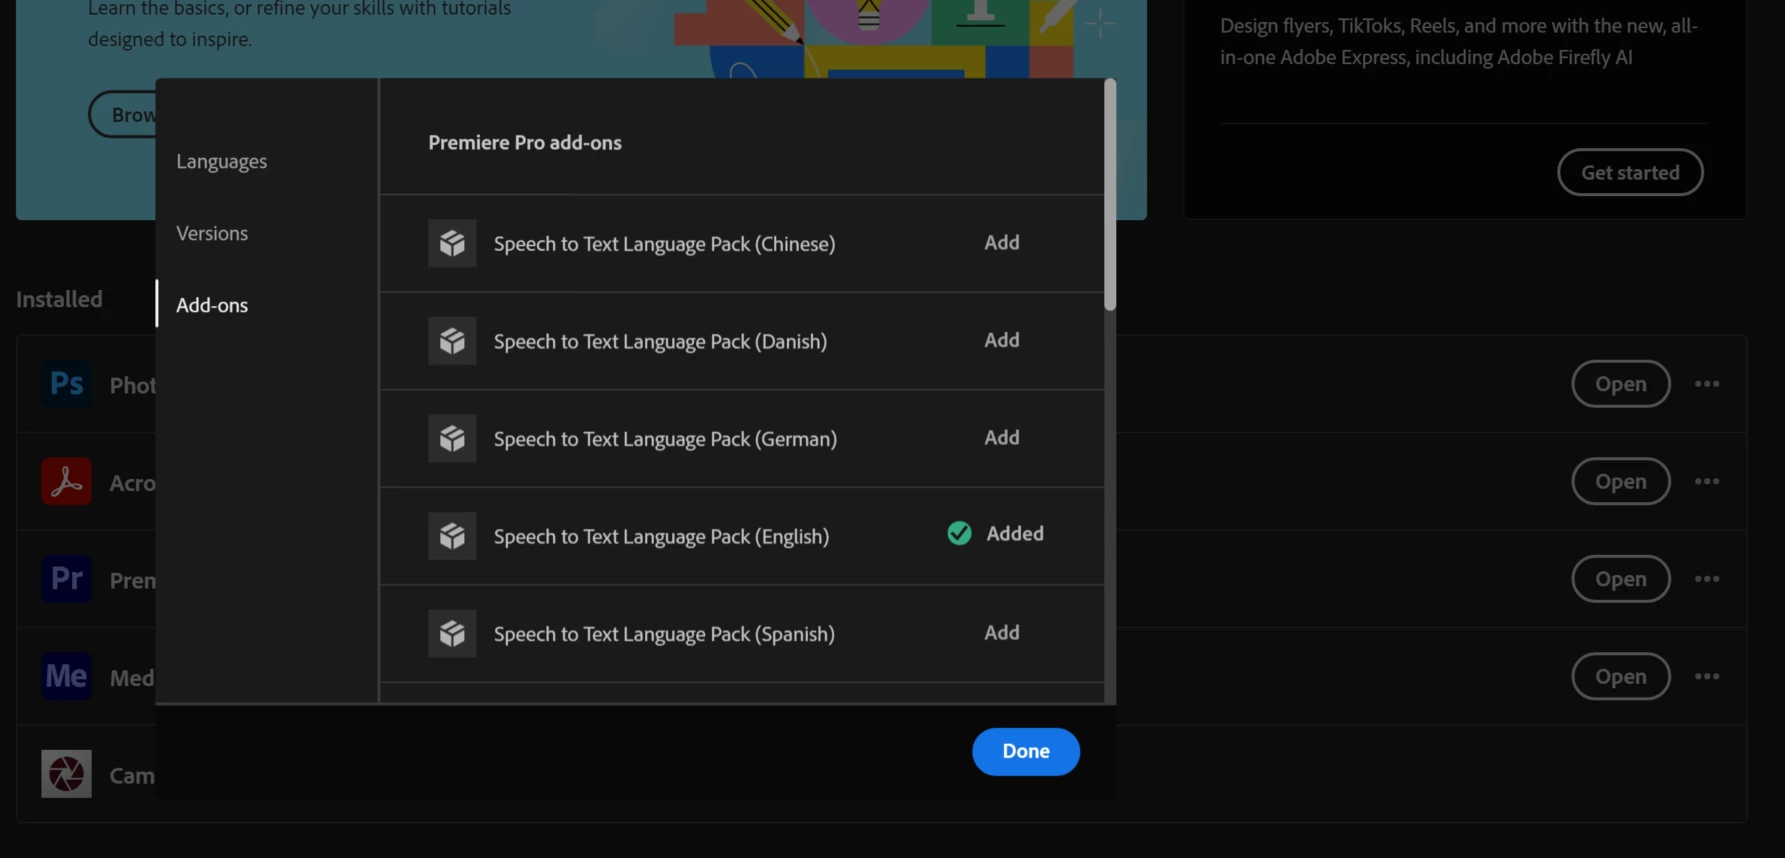Switch to the Versions tab
The width and height of the screenshot is (1786, 858).
[212, 233]
